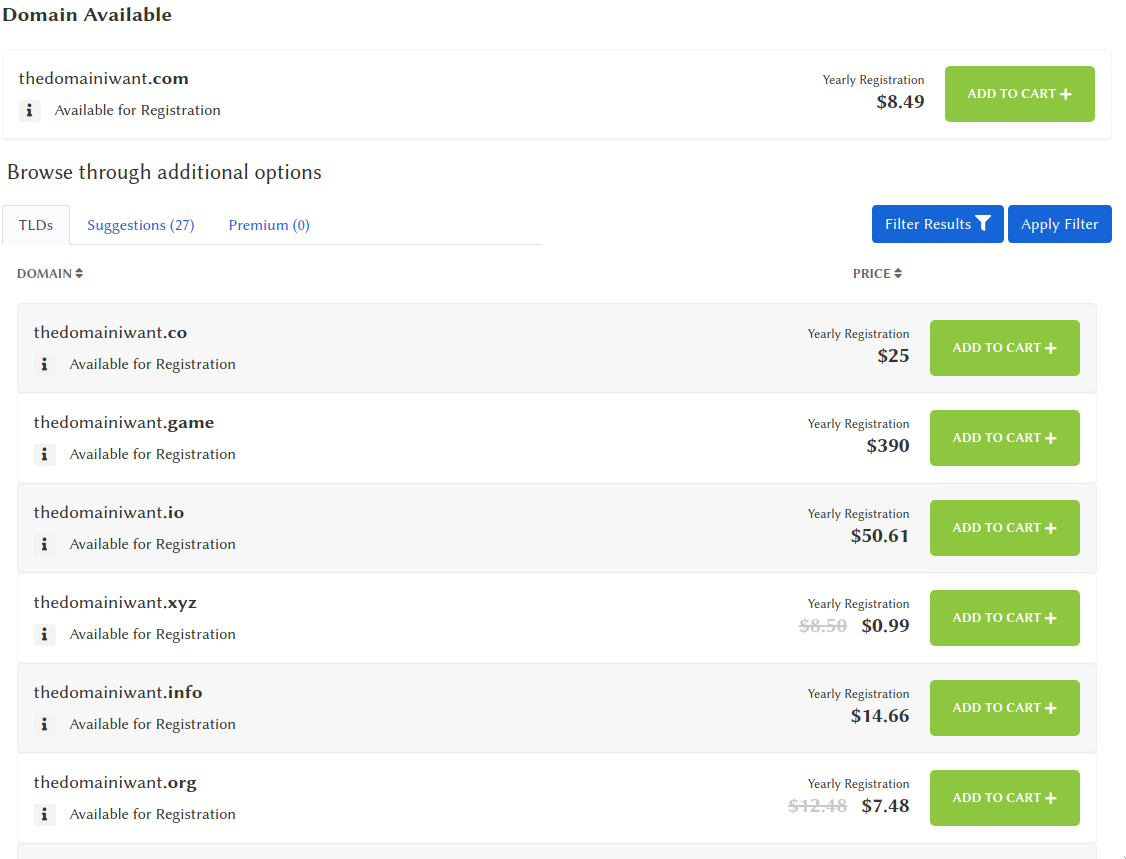Click the $390 price
Viewport: 1126px width, 859px height.
point(888,446)
